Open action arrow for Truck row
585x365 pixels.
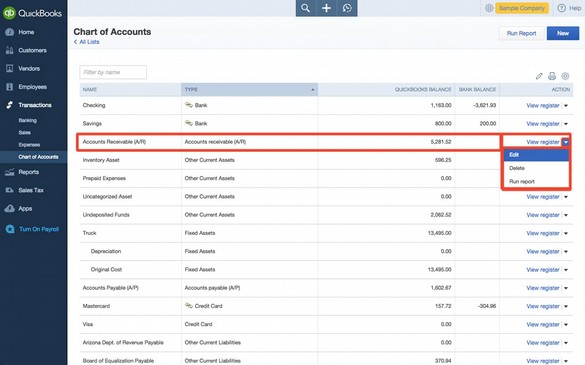(566, 233)
